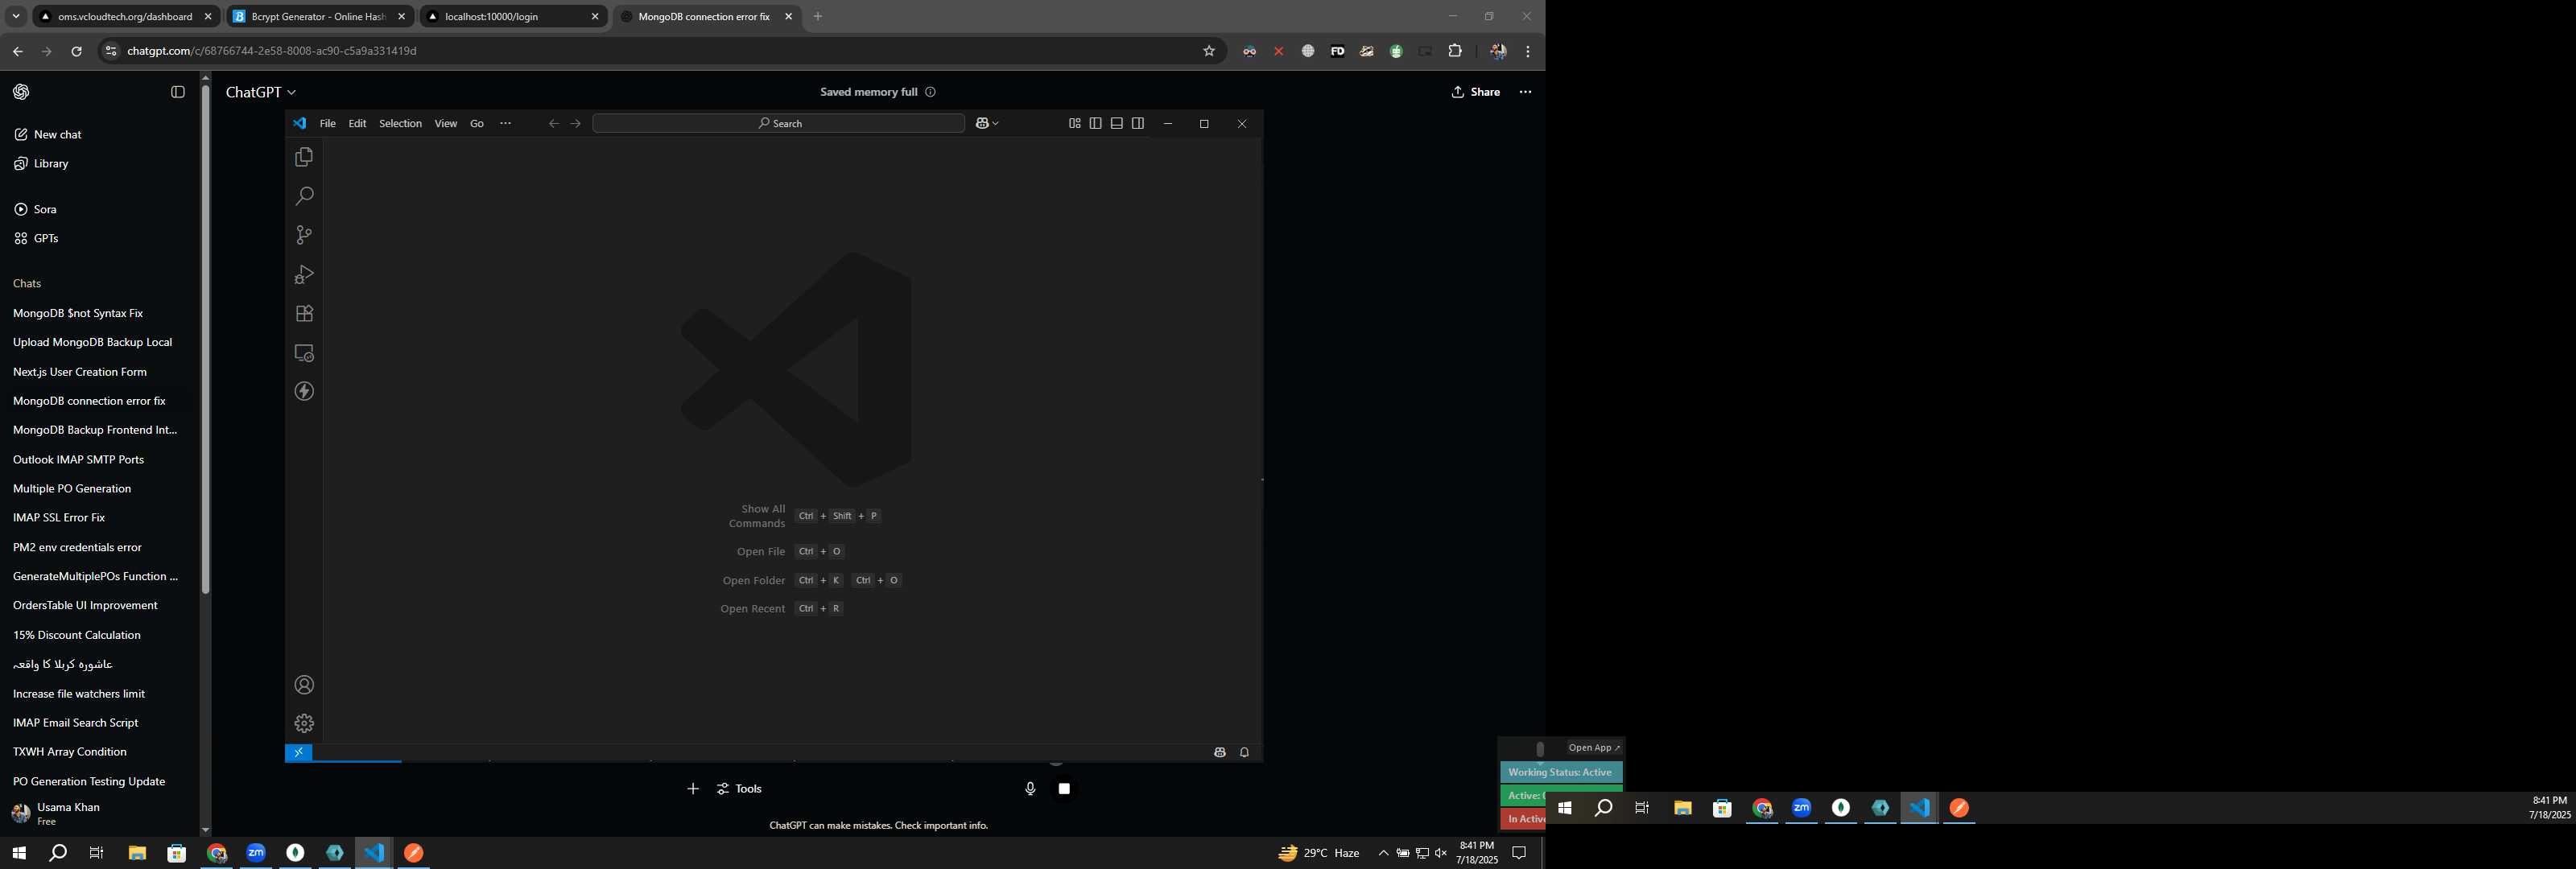This screenshot has width=2576, height=869.
Task: Open VS Code menu overflow ellipsis
Action: click(505, 123)
